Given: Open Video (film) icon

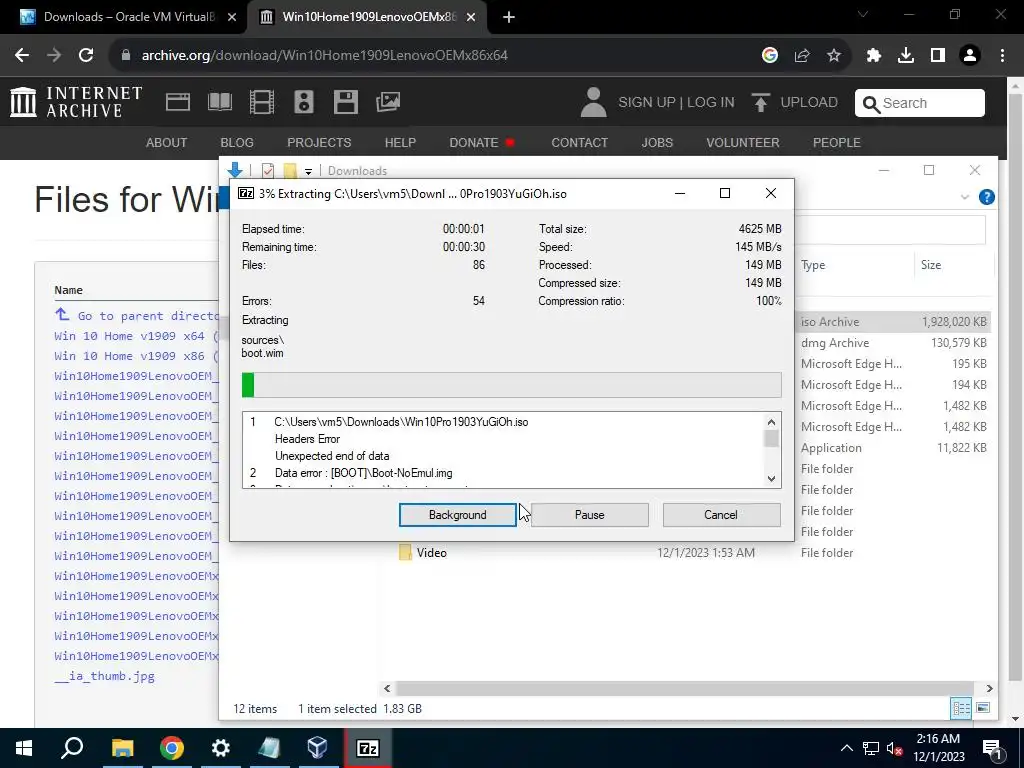Looking at the screenshot, I should coord(262,102).
